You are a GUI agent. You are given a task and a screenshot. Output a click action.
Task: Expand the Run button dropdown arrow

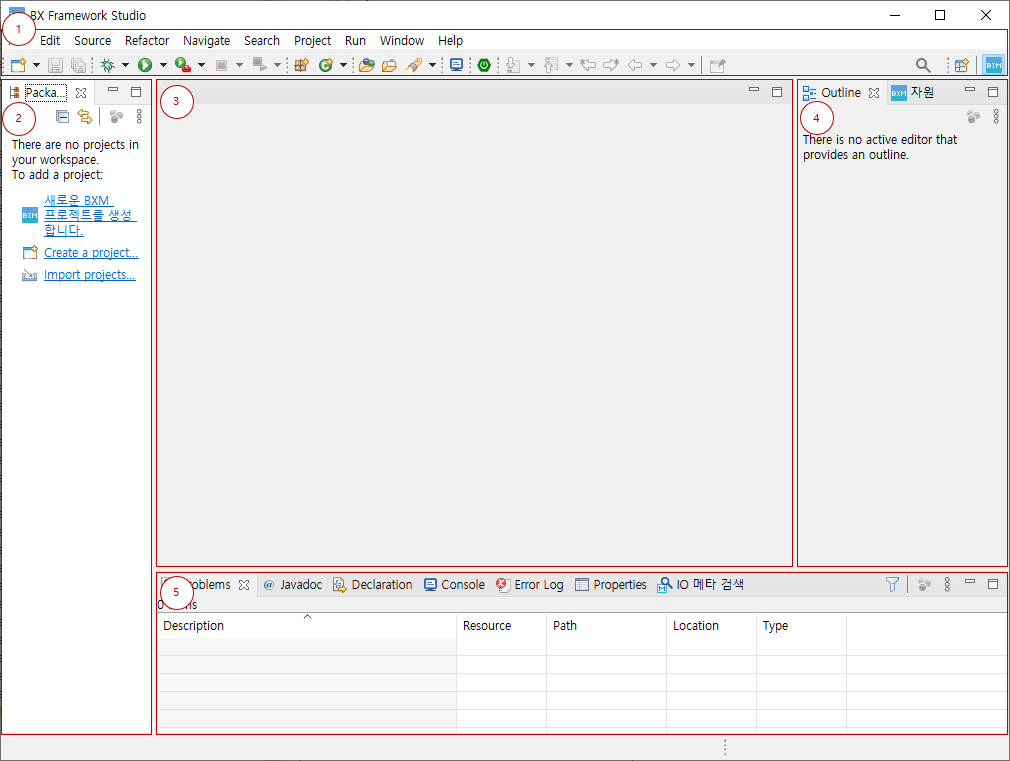pyautogui.click(x=163, y=65)
